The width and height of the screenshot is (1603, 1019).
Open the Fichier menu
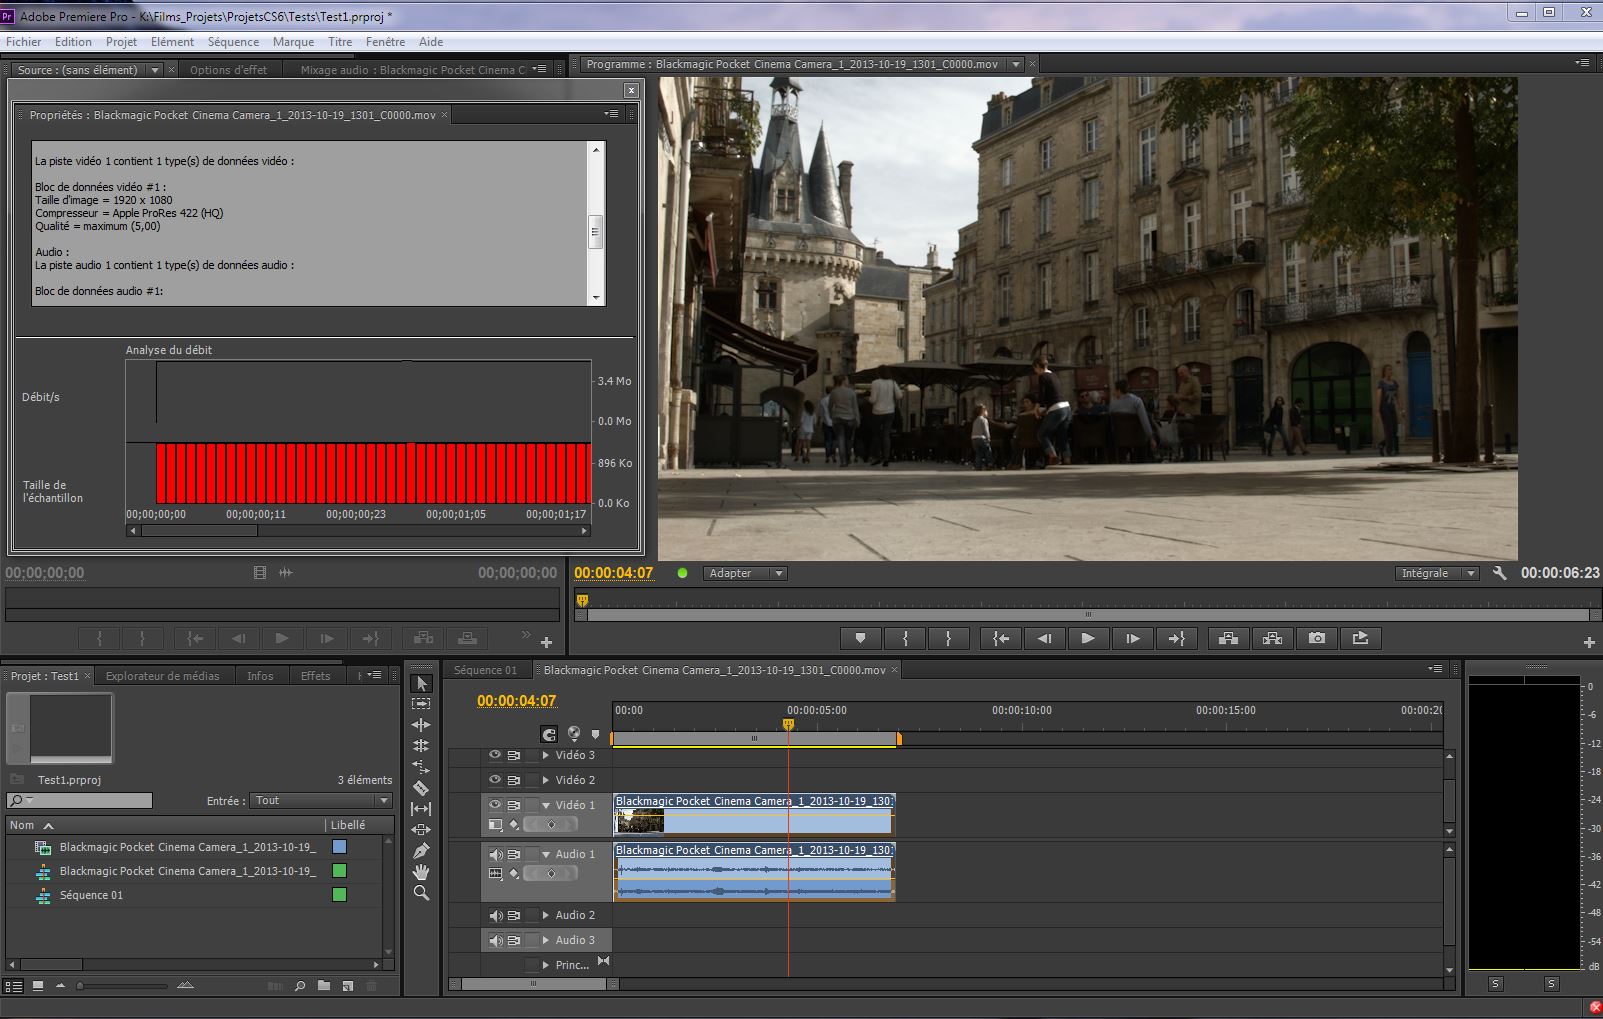click(24, 42)
